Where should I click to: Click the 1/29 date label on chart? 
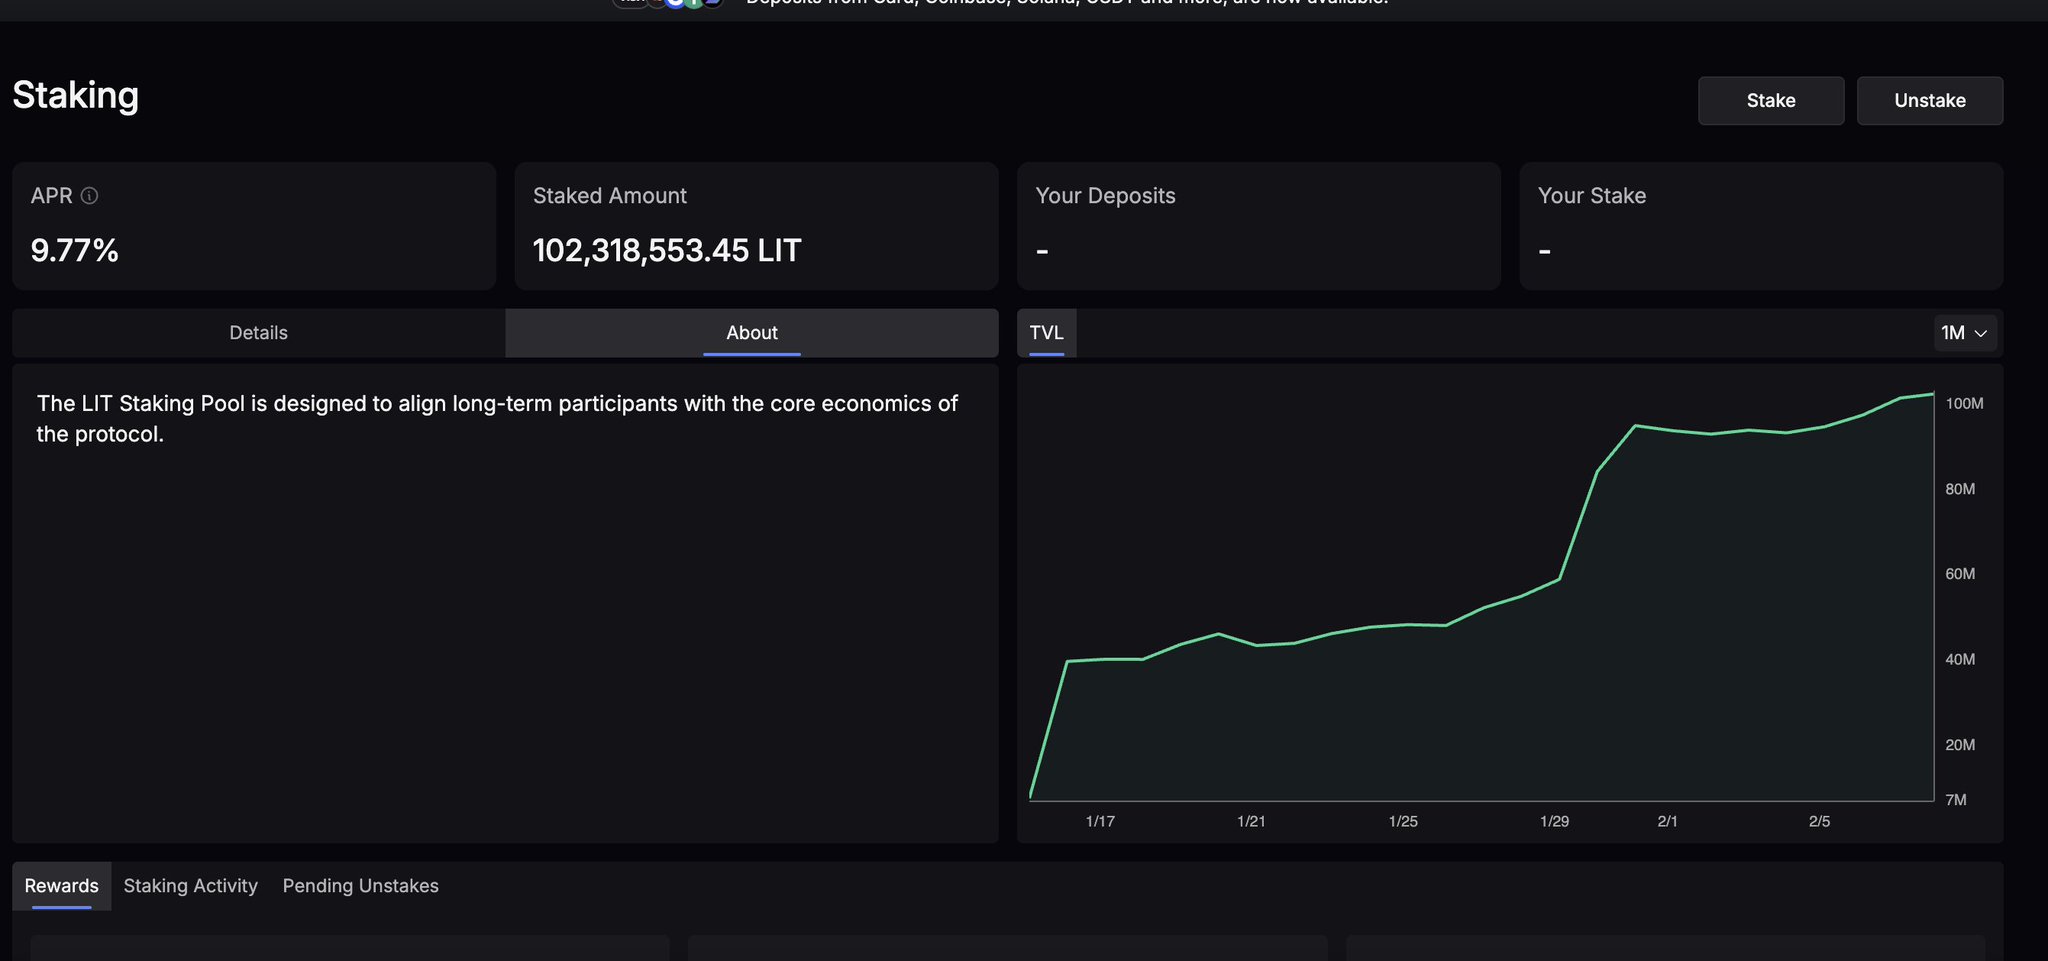pyautogui.click(x=1554, y=821)
